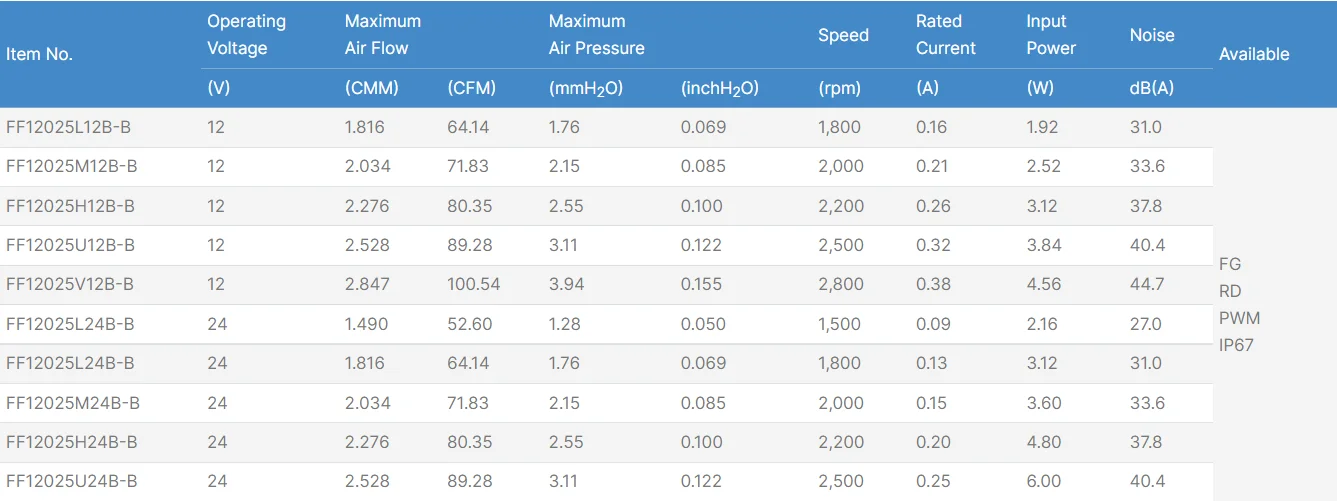Open item FF12025V12B-B

[70, 284]
